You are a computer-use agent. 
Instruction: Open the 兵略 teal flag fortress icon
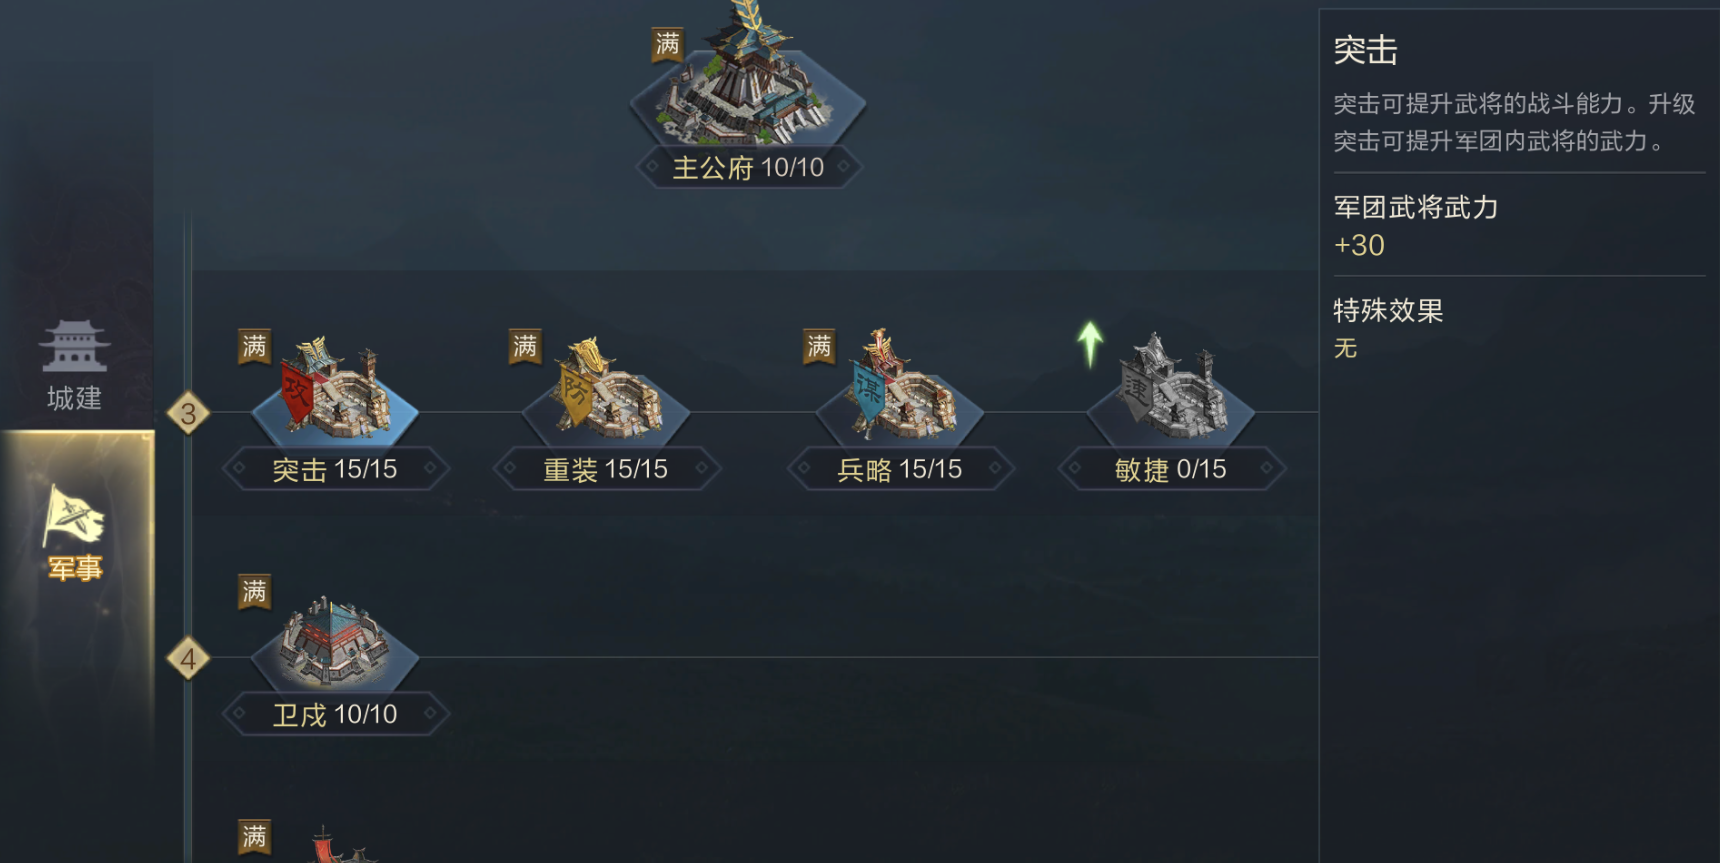(x=899, y=391)
